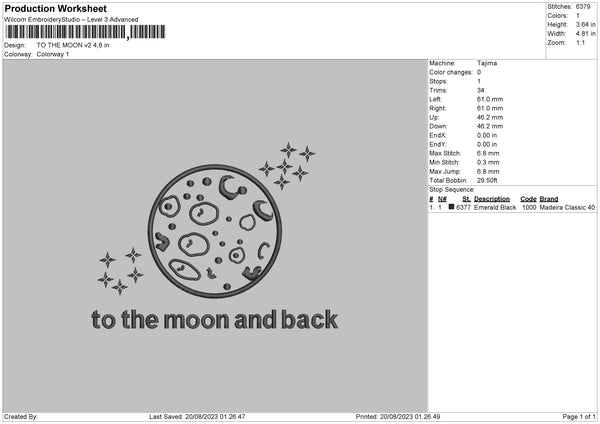The height and width of the screenshot is (424, 600).
Task: Select the design name 'TO THE MOON v2 4,8 in'
Action: (x=73, y=45)
